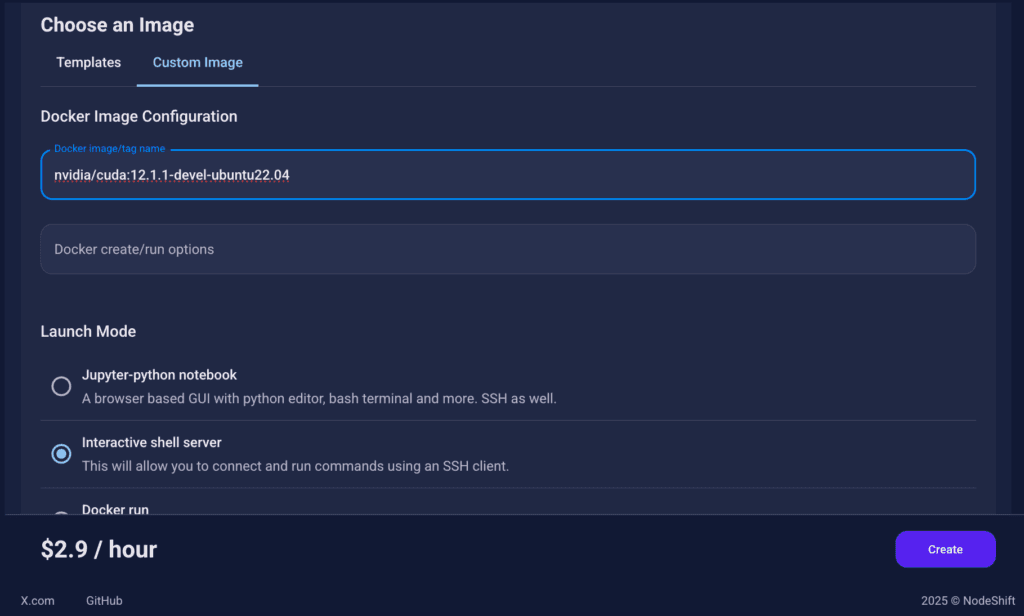Image resolution: width=1024 pixels, height=616 pixels.
Task: Click the browser based GUI description text
Action: click(319, 398)
